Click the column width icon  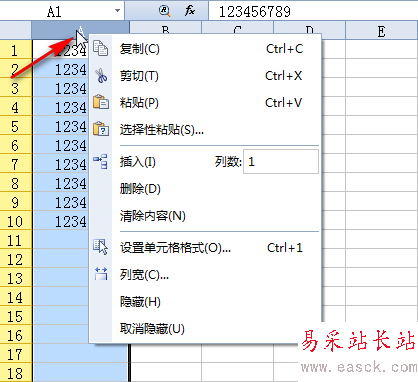click(101, 274)
